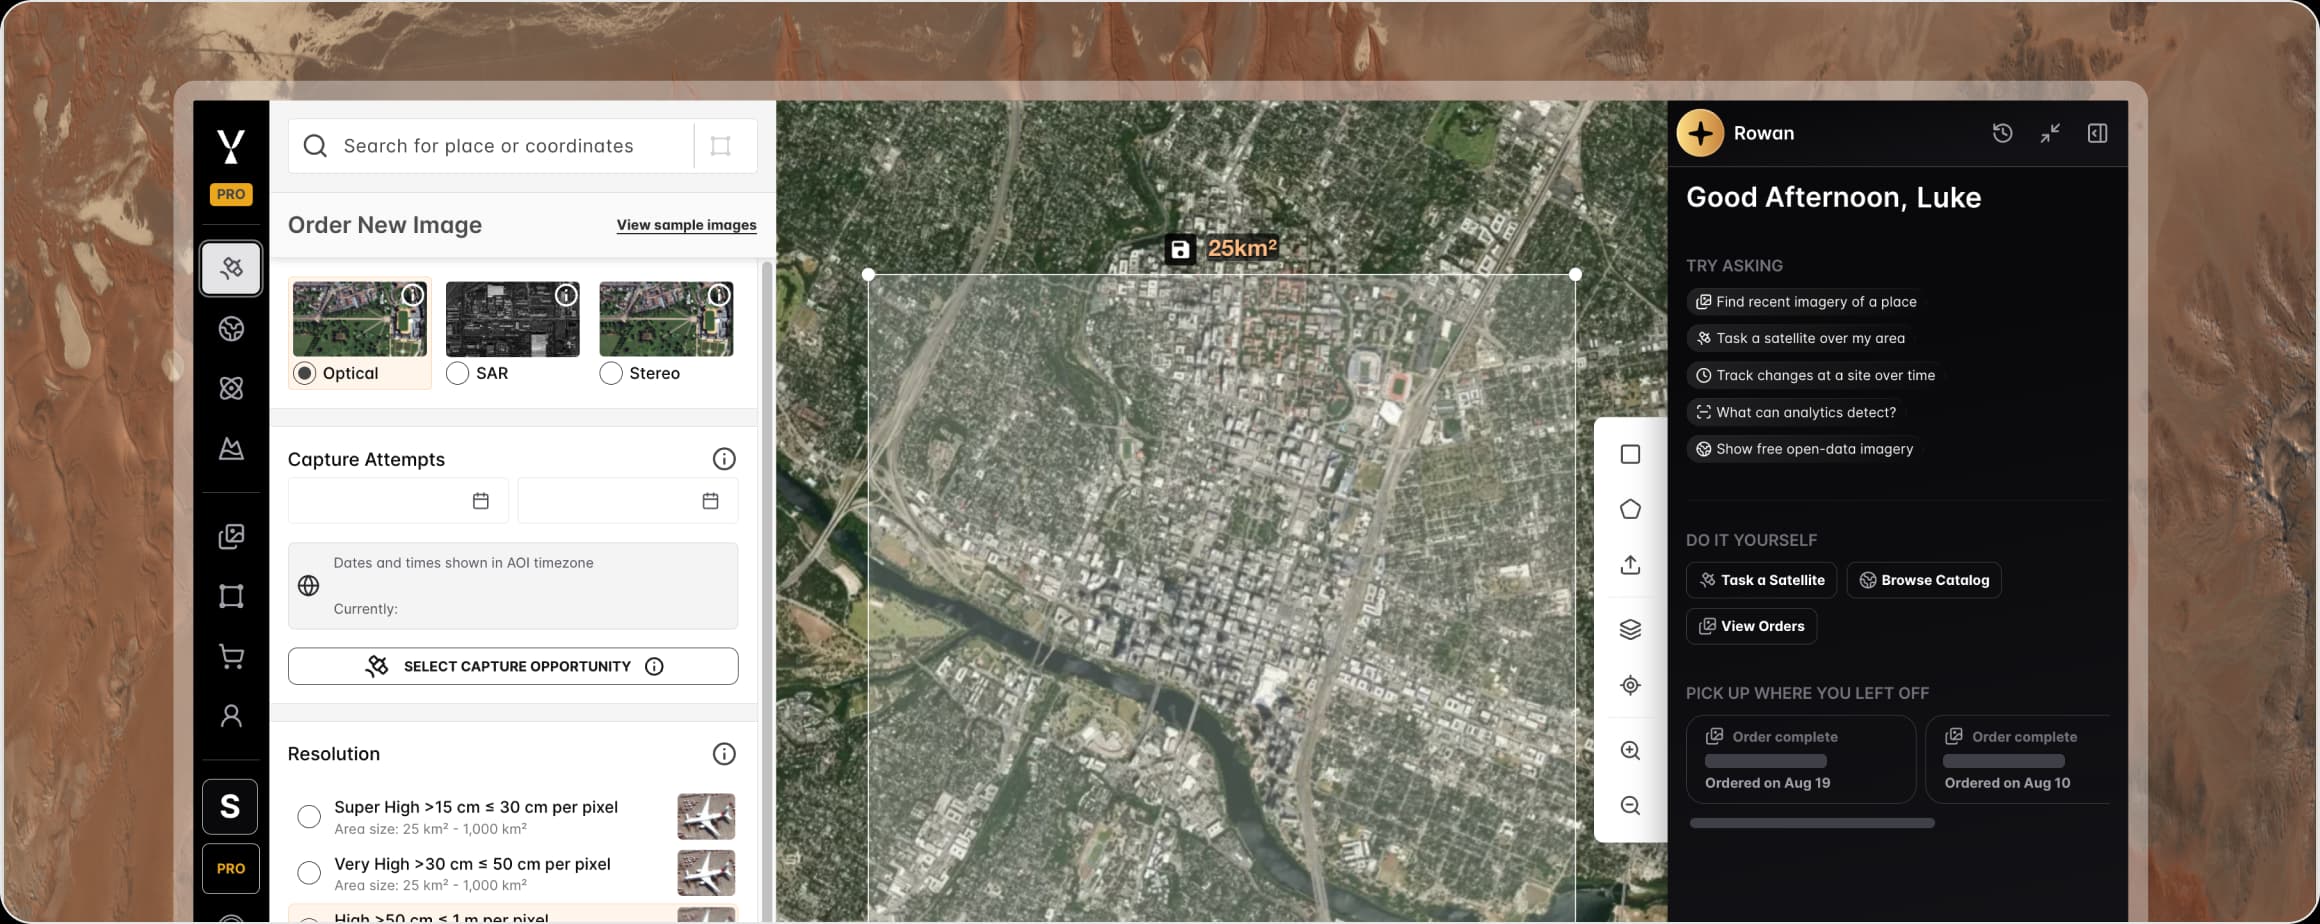Open the Capture Attempts info icon
The image size is (2320, 924).
click(724, 459)
